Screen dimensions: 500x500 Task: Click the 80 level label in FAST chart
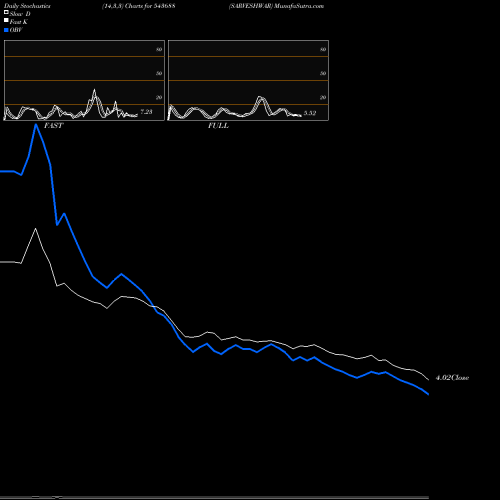pos(159,49)
